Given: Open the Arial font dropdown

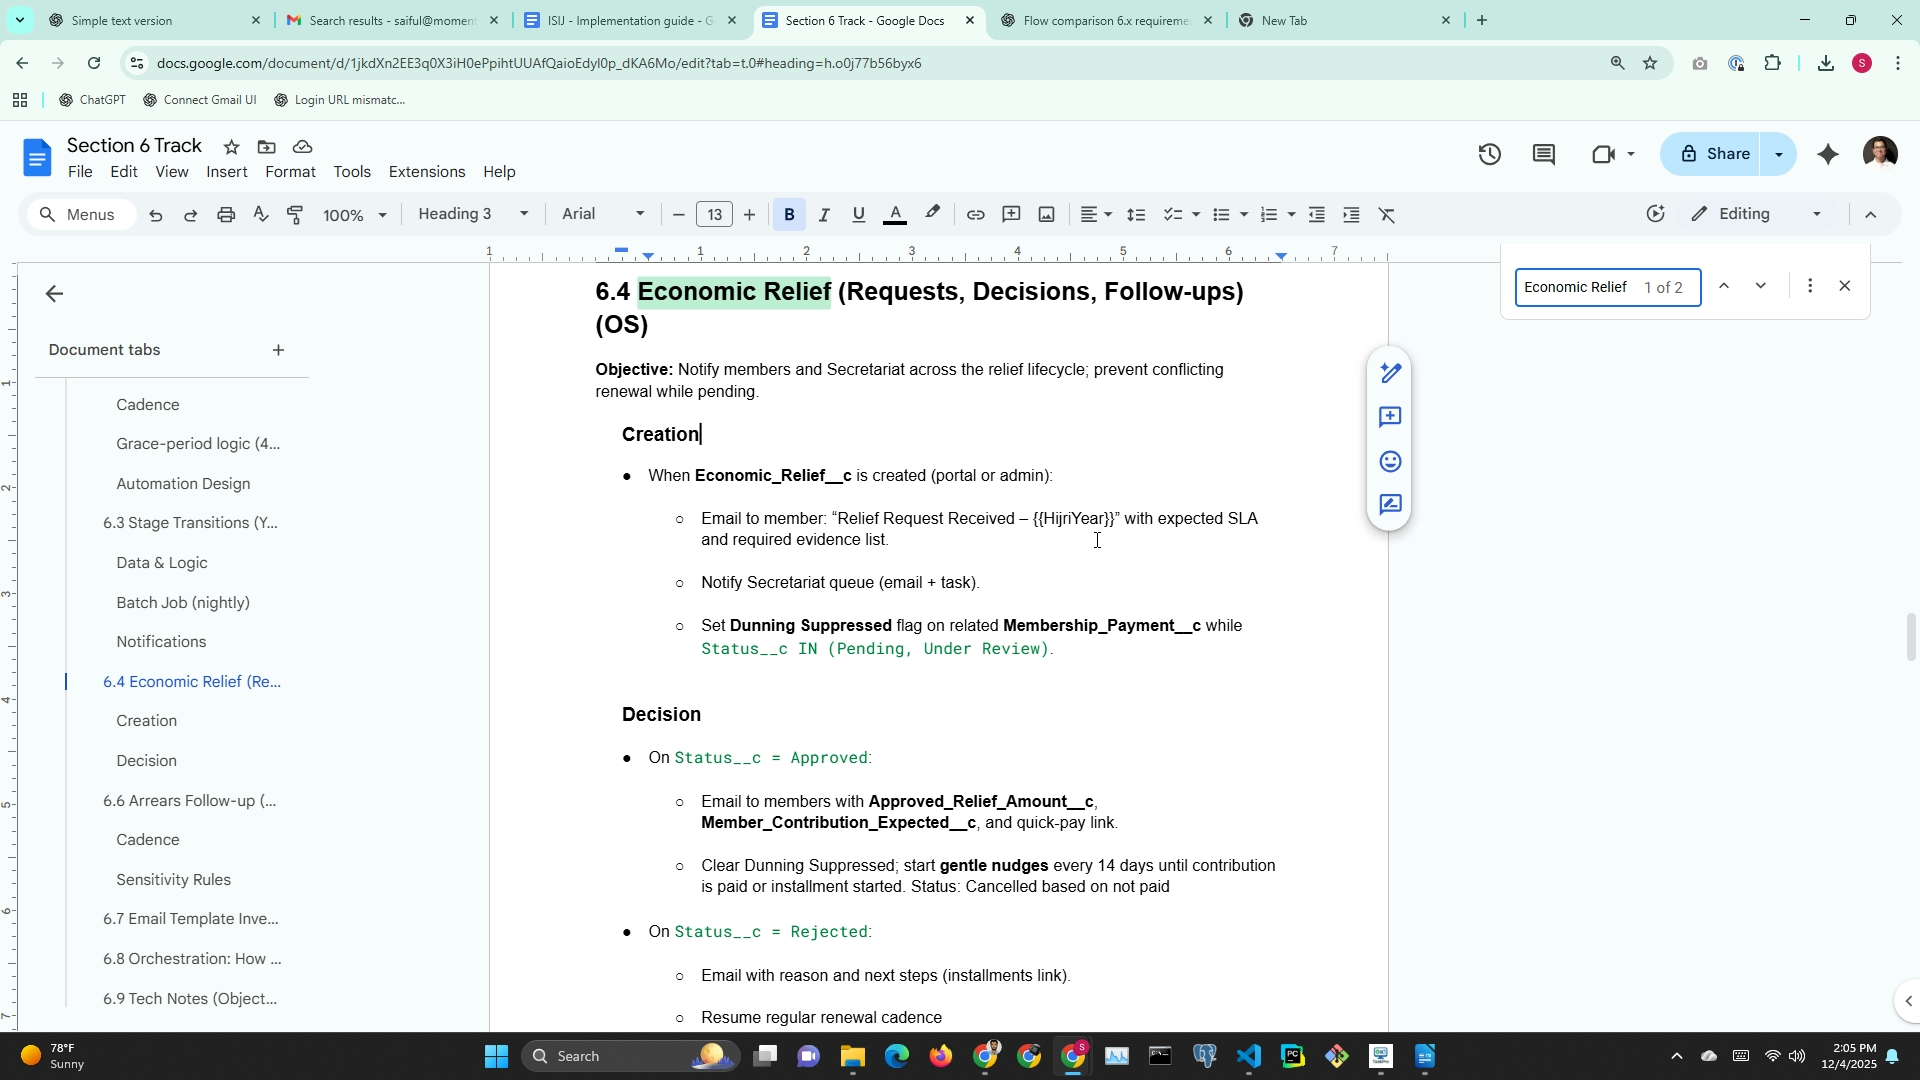Looking at the screenshot, I should [603, 214].
